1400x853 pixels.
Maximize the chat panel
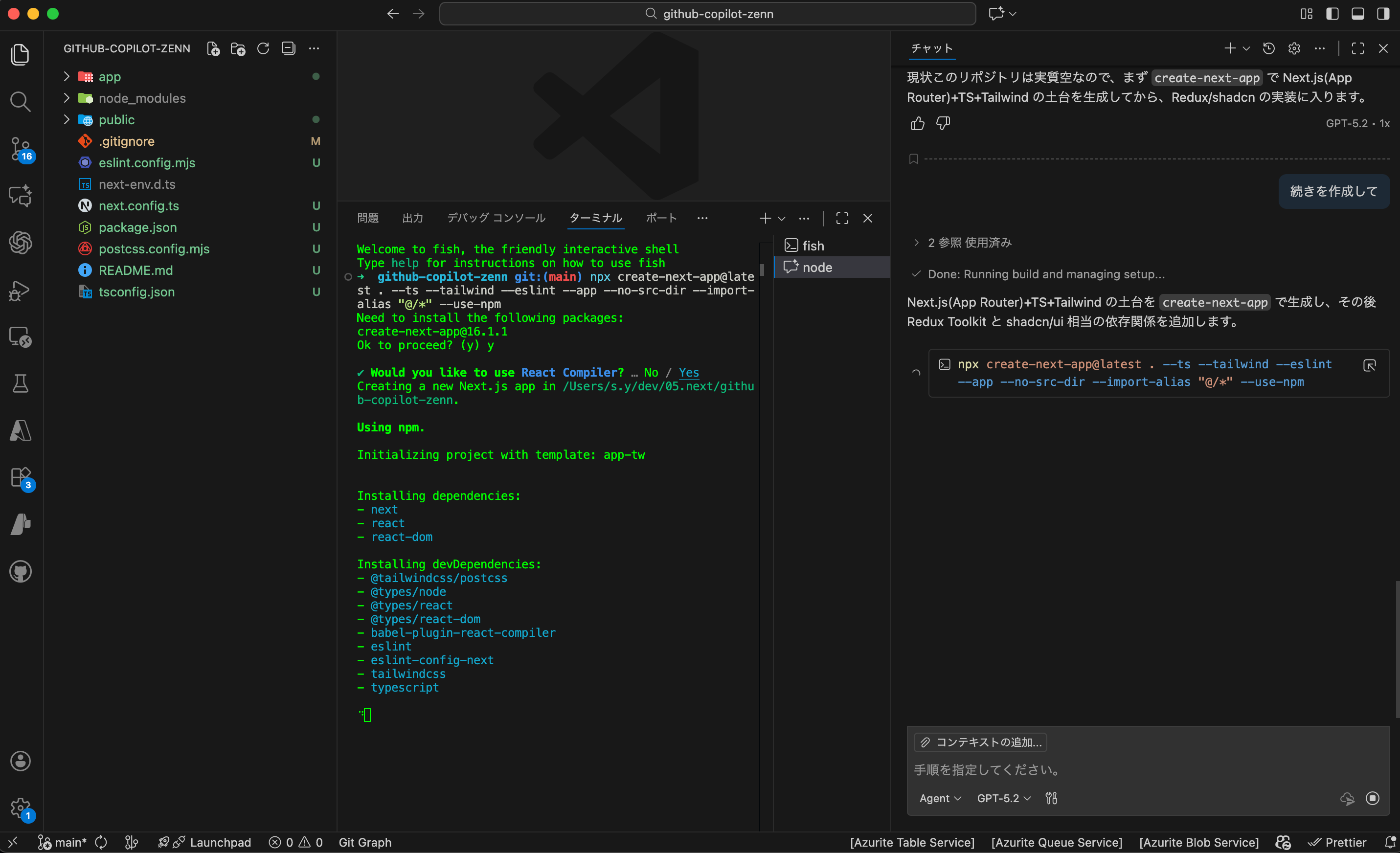coord(1358,48)
